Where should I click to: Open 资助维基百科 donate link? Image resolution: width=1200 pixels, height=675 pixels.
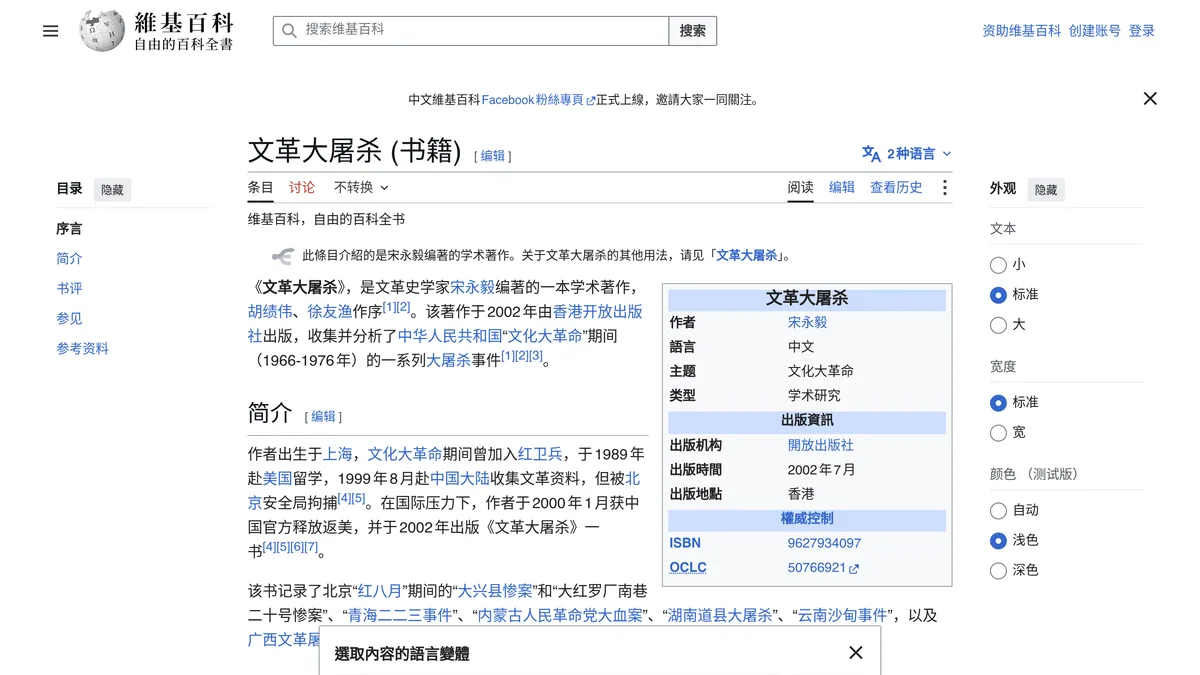tap(1021, 31)
